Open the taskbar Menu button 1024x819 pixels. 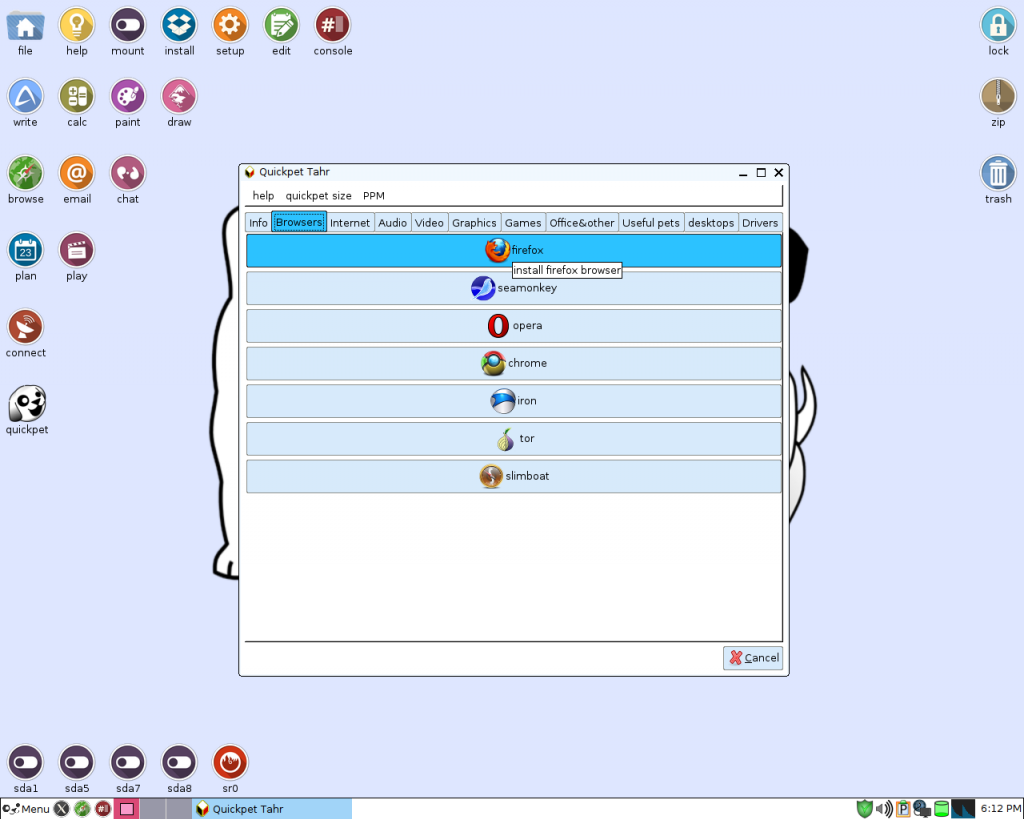click(x=26, y=809)
